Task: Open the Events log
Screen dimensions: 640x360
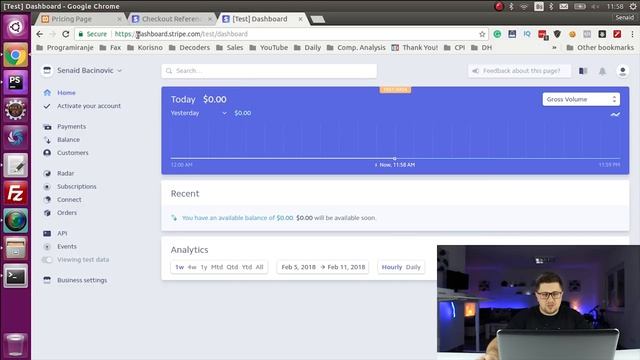Action: point(67,247)
